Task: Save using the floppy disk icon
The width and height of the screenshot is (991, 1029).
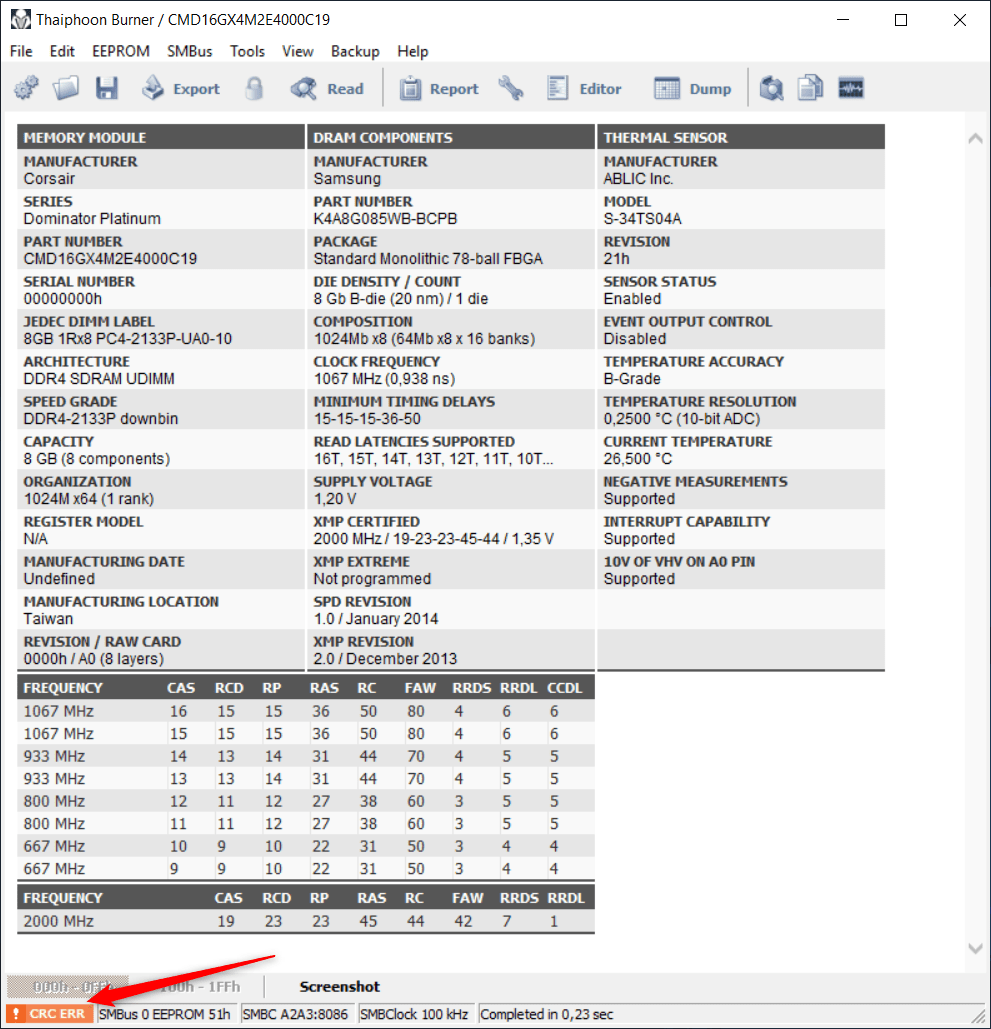Action: click(x=106, y=88)
